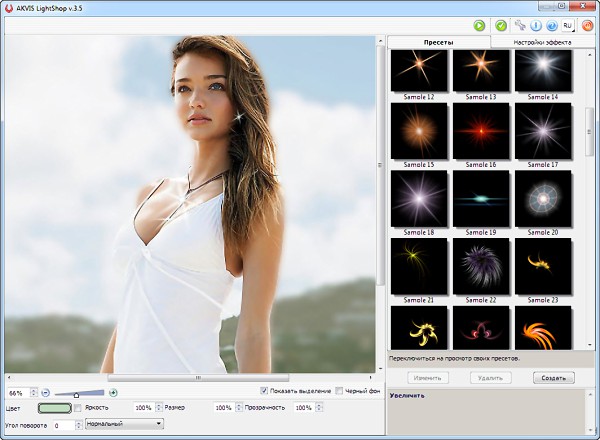Enable the Черный фон checkbox
Viewport: 600px width, 440px height.
click(339, 391)
